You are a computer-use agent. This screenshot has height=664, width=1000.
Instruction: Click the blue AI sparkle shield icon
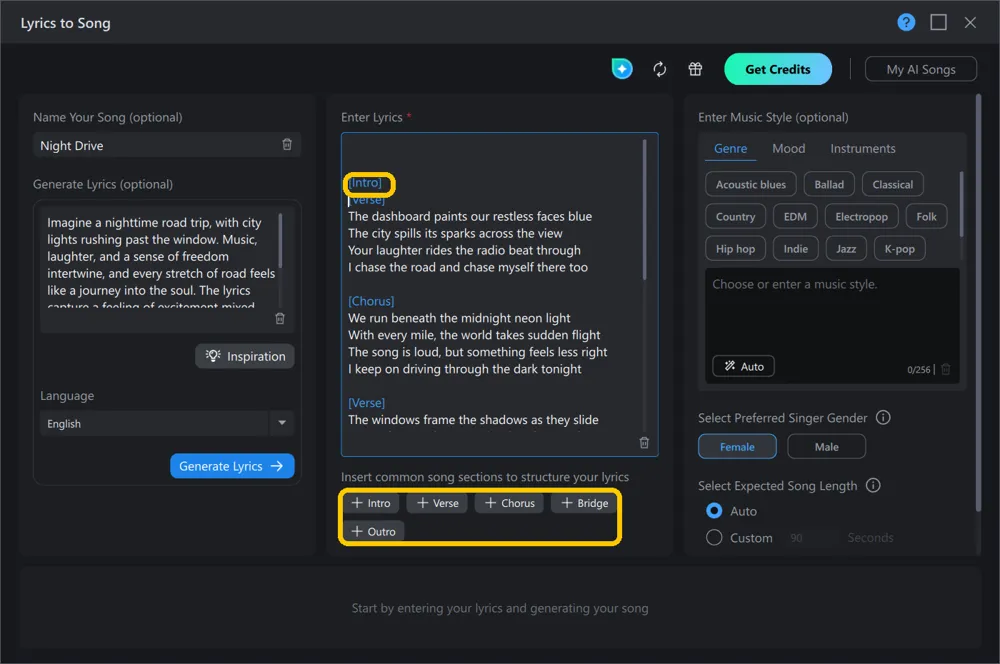pos(622,69)
